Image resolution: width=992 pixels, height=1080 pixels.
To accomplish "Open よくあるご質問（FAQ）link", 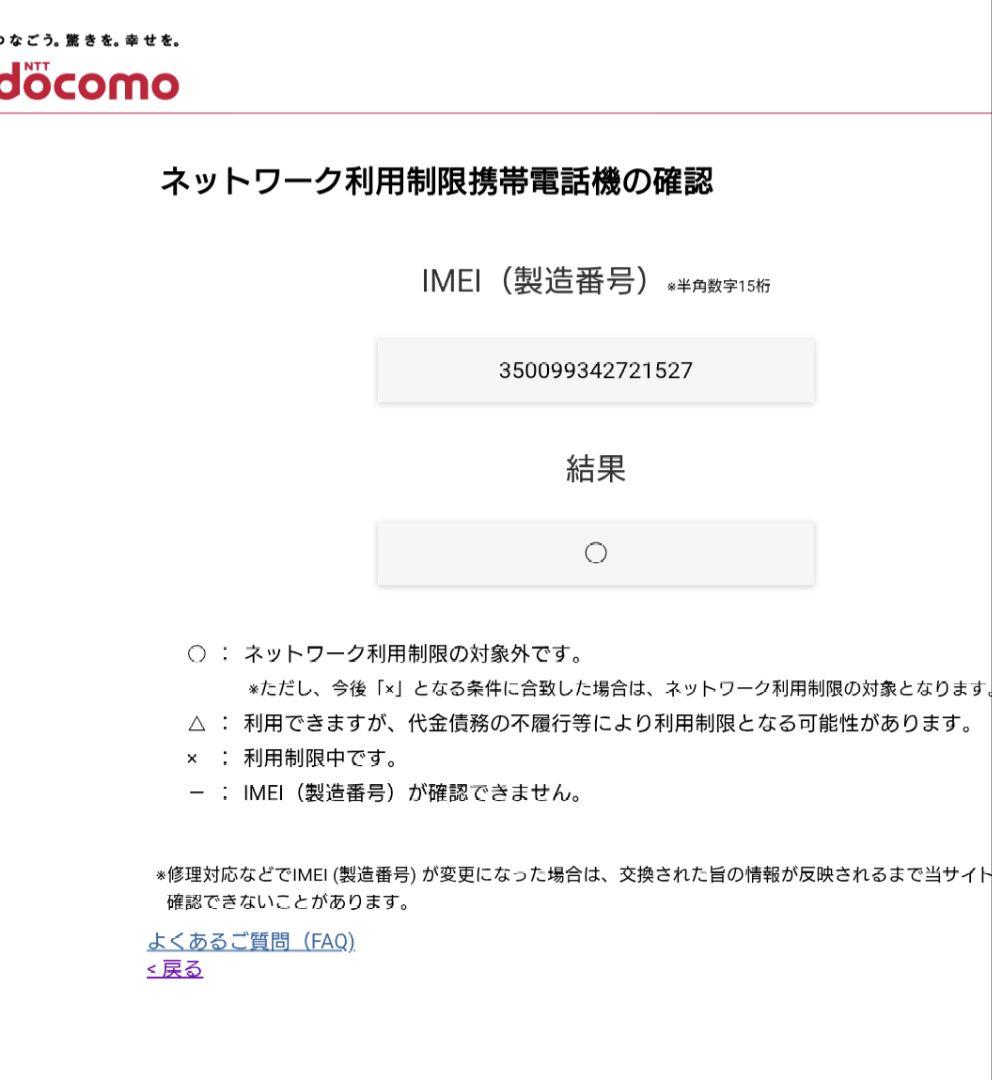I will [x=252, y=940].
